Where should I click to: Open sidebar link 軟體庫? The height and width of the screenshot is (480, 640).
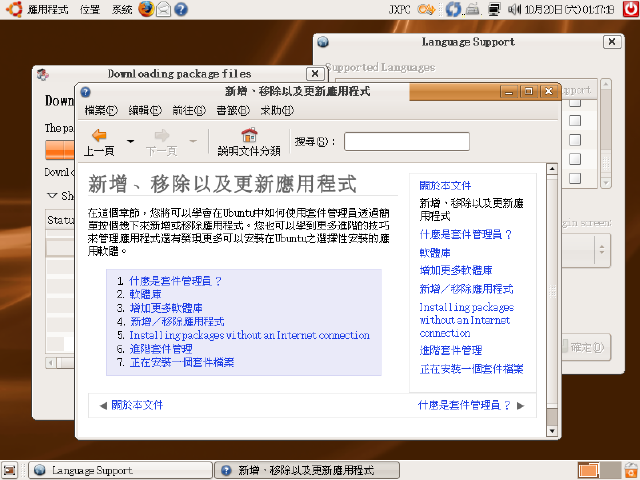click(x=435, y=253)
